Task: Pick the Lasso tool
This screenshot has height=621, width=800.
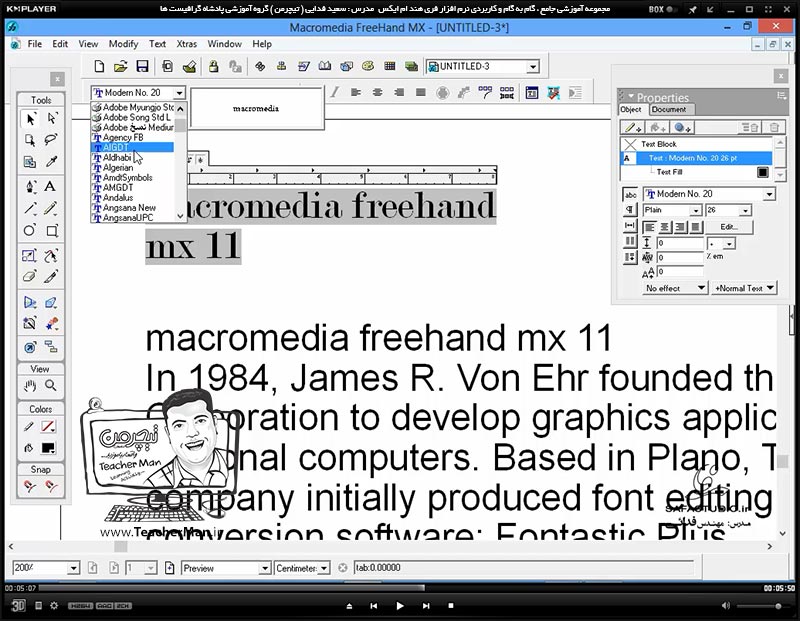Action: point(51,140)
